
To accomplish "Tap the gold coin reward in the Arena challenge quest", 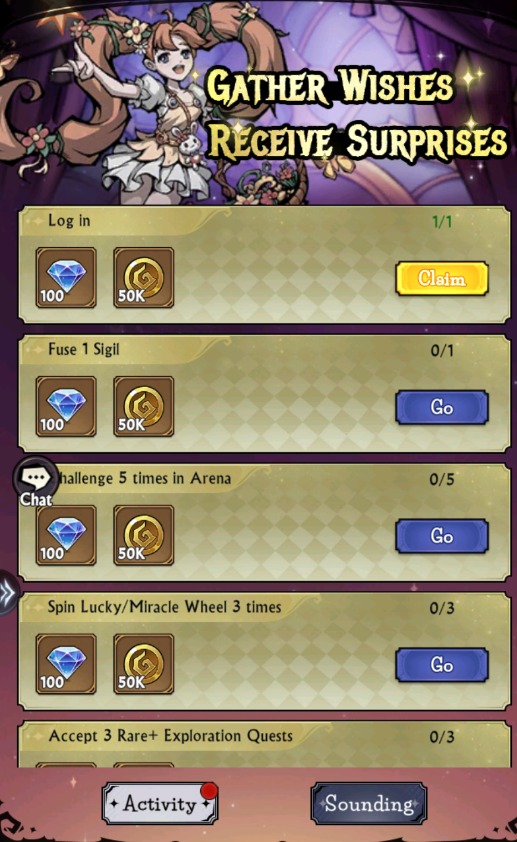I will [x=143, y=535].
